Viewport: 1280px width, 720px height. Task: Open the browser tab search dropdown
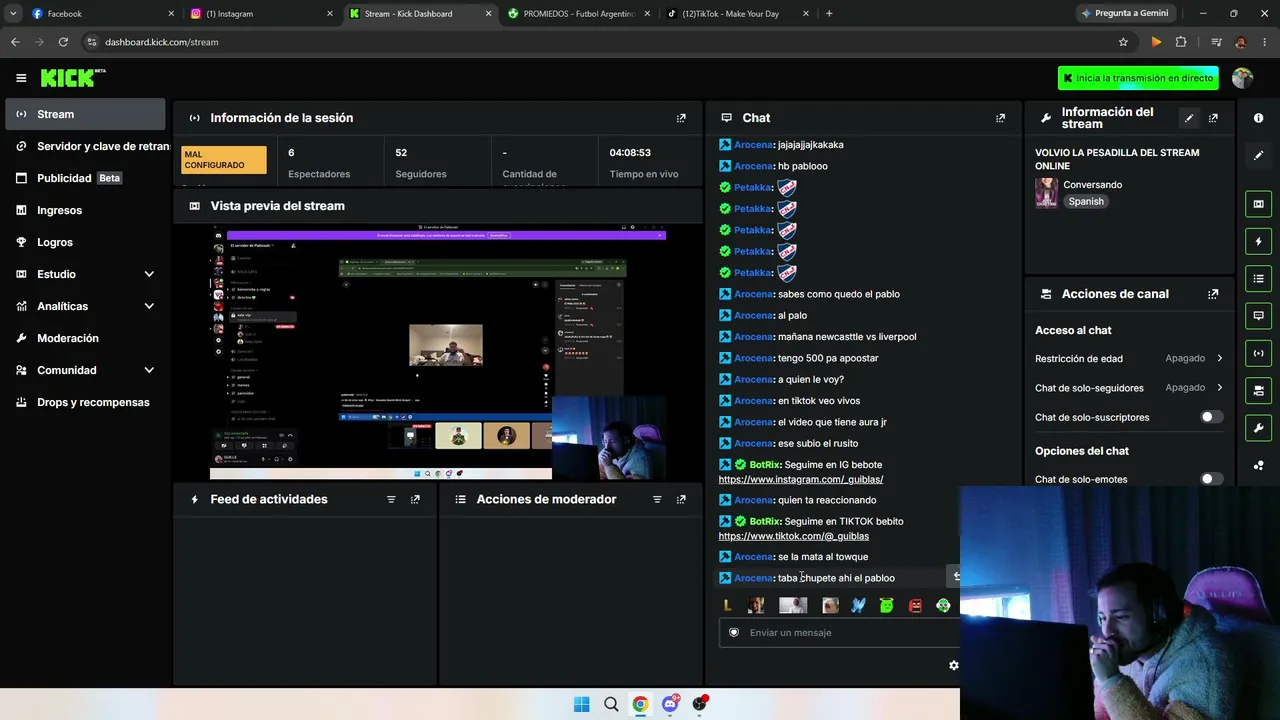(x=13, y=14)
